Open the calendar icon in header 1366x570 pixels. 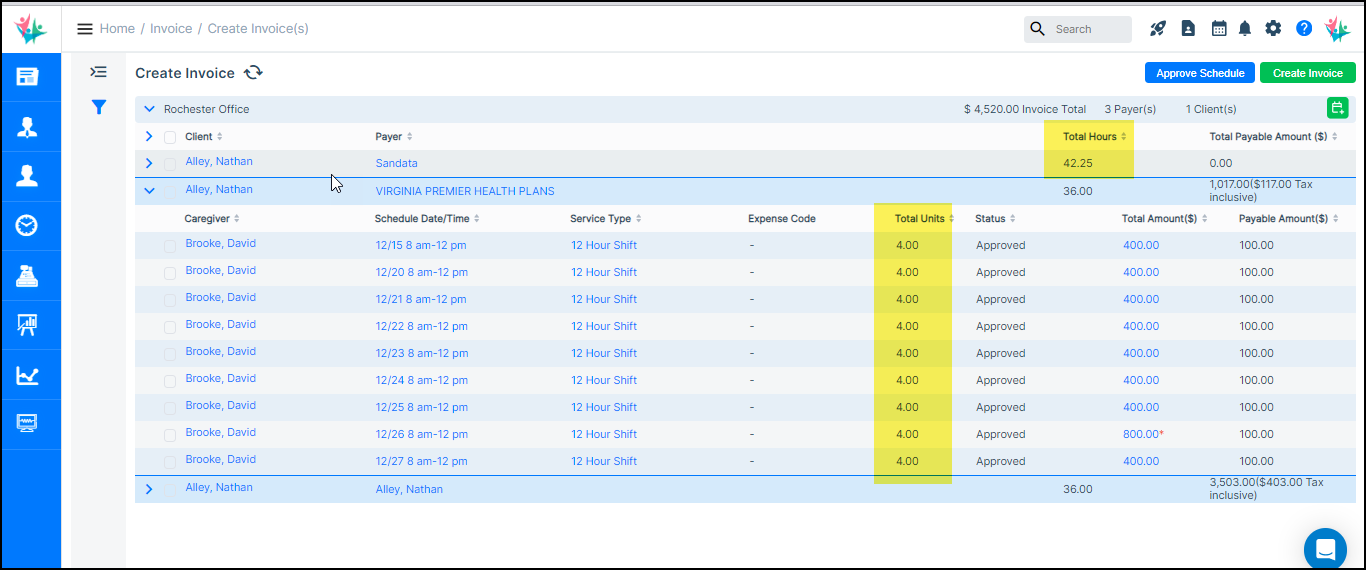point(1219,29)
